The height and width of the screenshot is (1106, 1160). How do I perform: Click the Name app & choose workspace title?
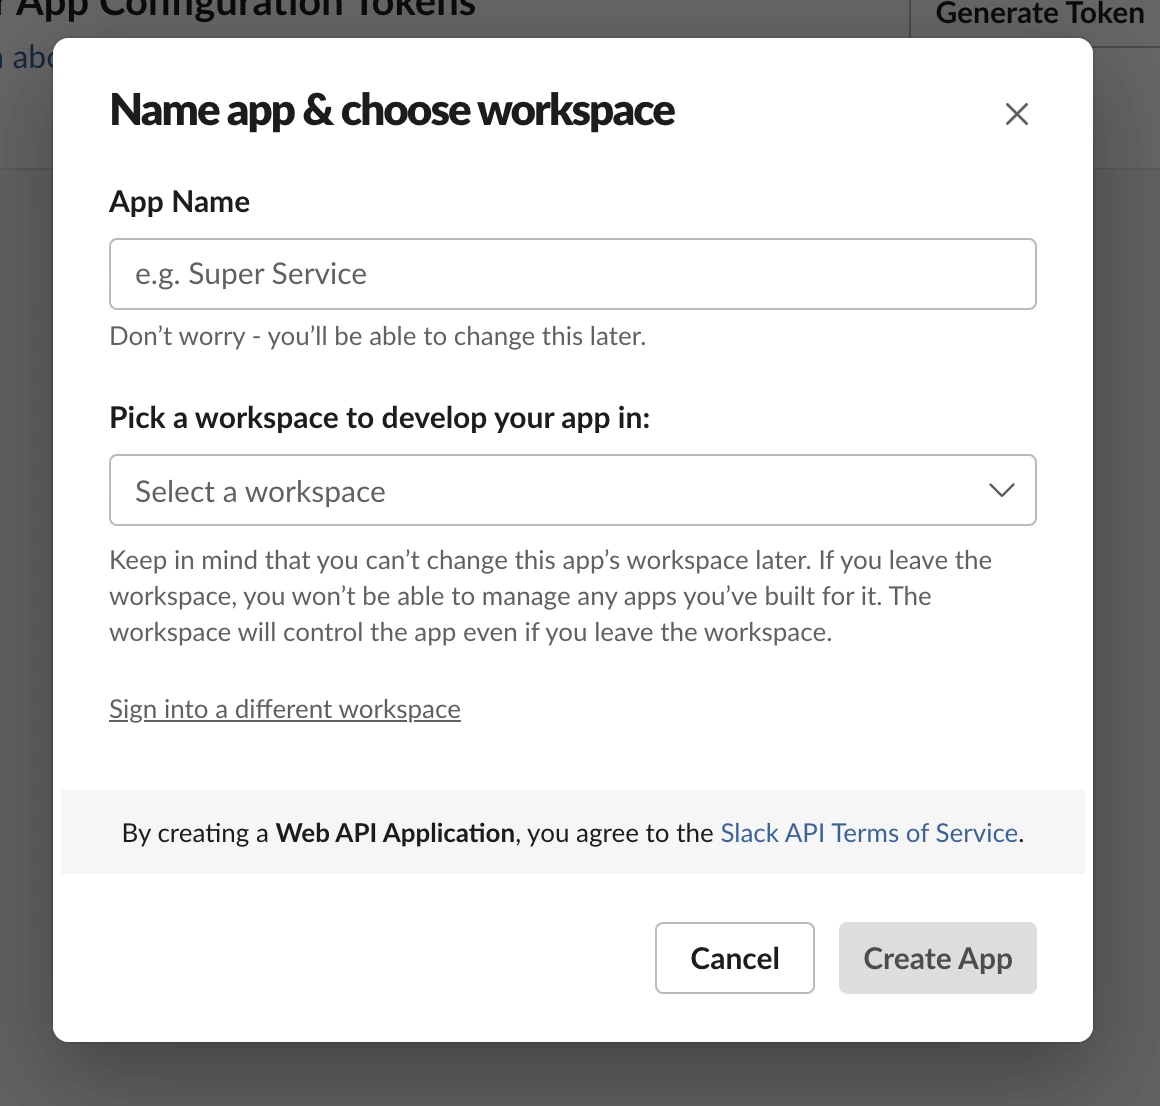[392, 110]
